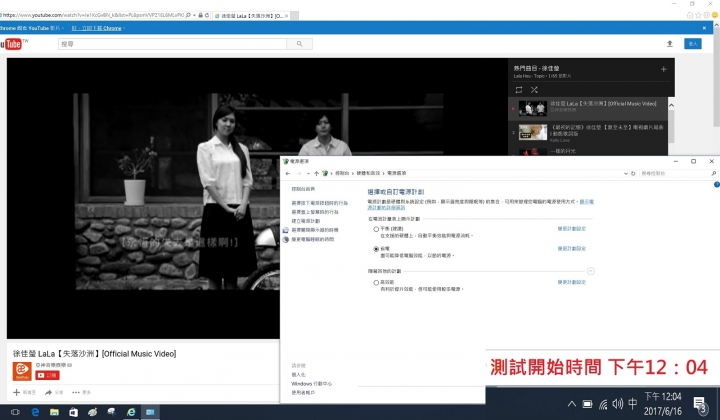
Task: Open 個人化 under See also
Action: pos(298,375)
